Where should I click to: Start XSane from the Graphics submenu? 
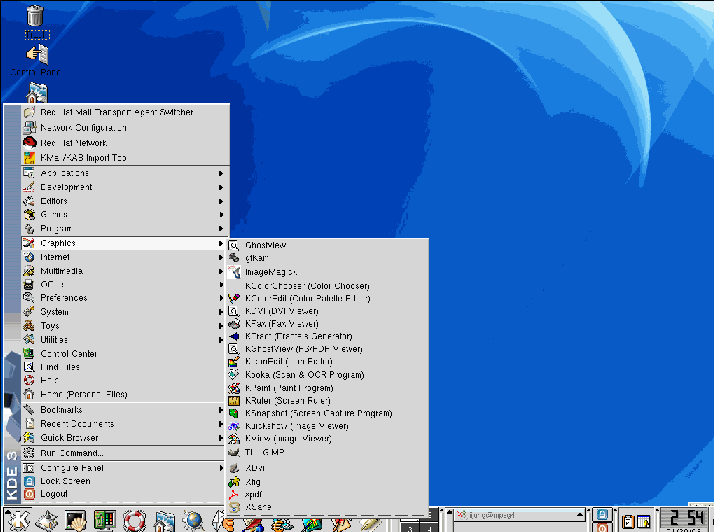[327, 506]
